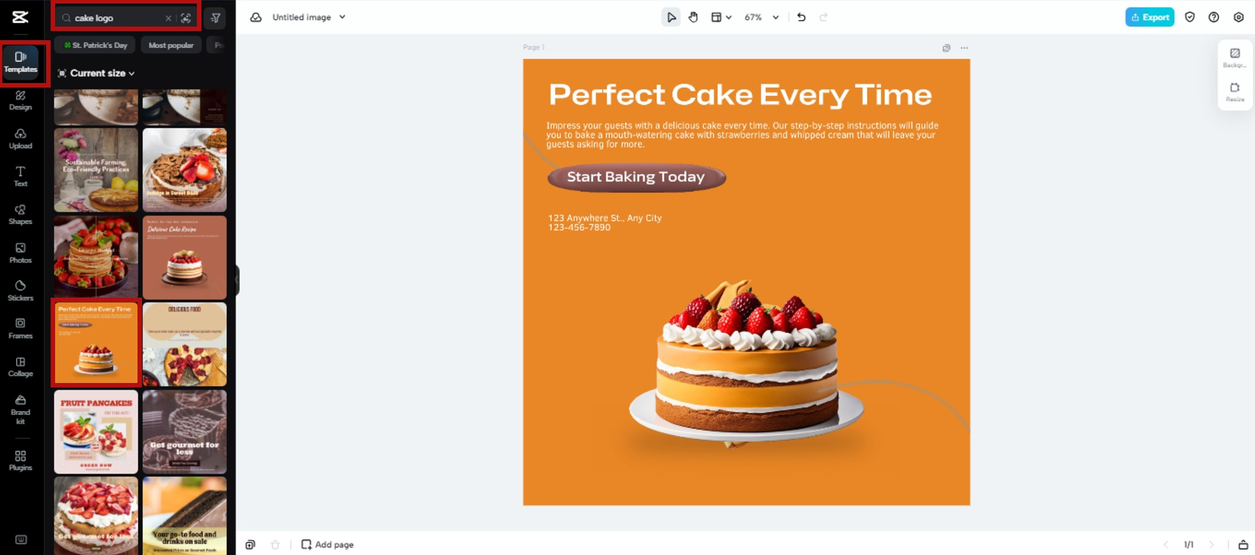This screenshot has height=555, width=1255.
Task: Select the hand pan tool
Action: (693, 17)
